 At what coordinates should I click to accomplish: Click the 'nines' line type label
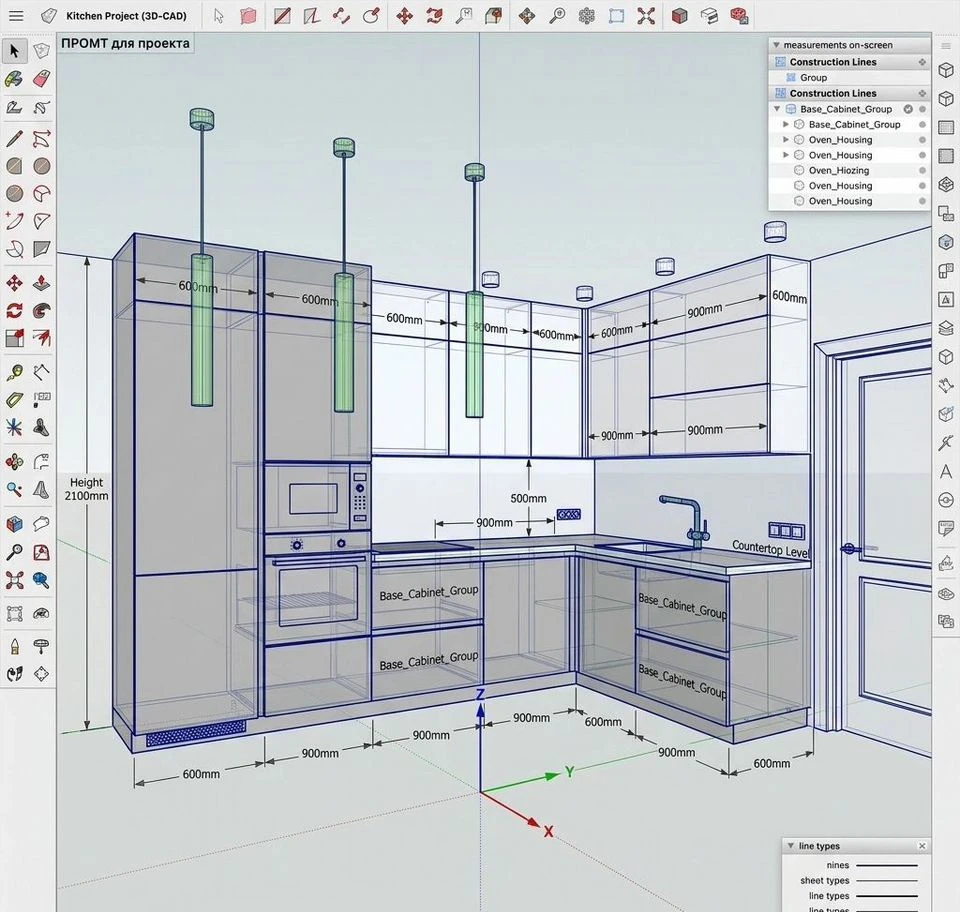tap(838, 865)
